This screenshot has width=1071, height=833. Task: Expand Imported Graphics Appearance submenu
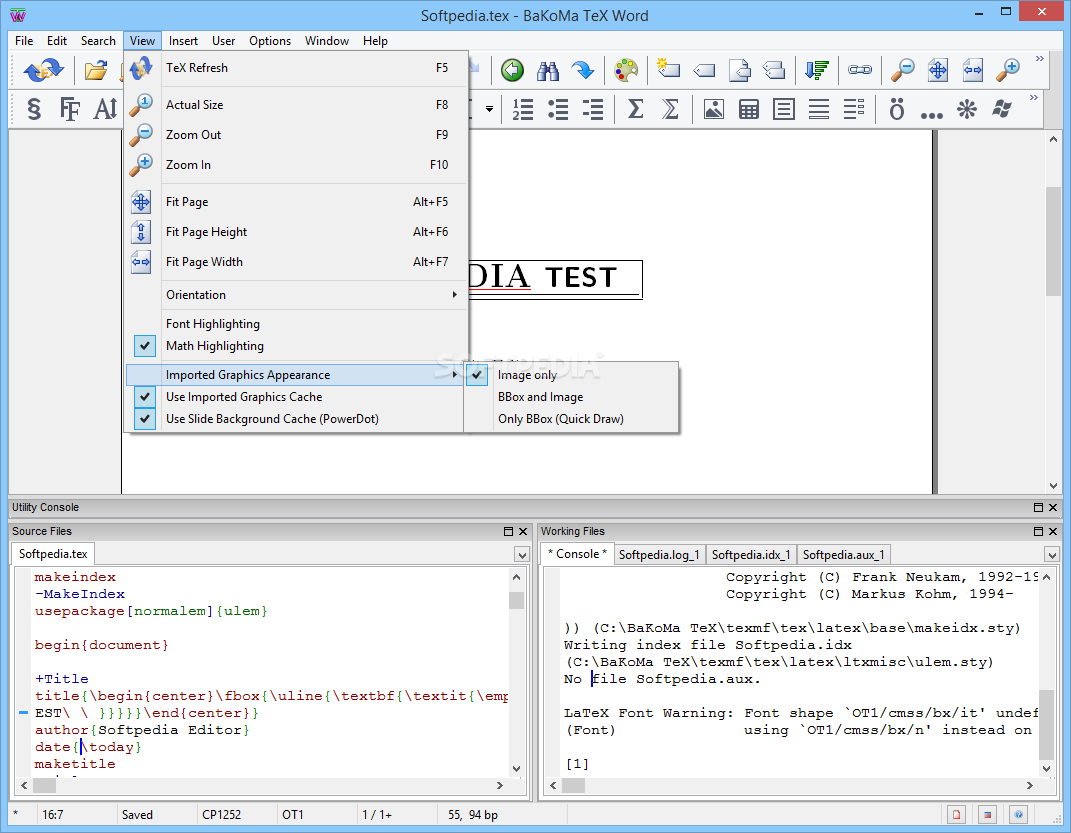[294, 375]
